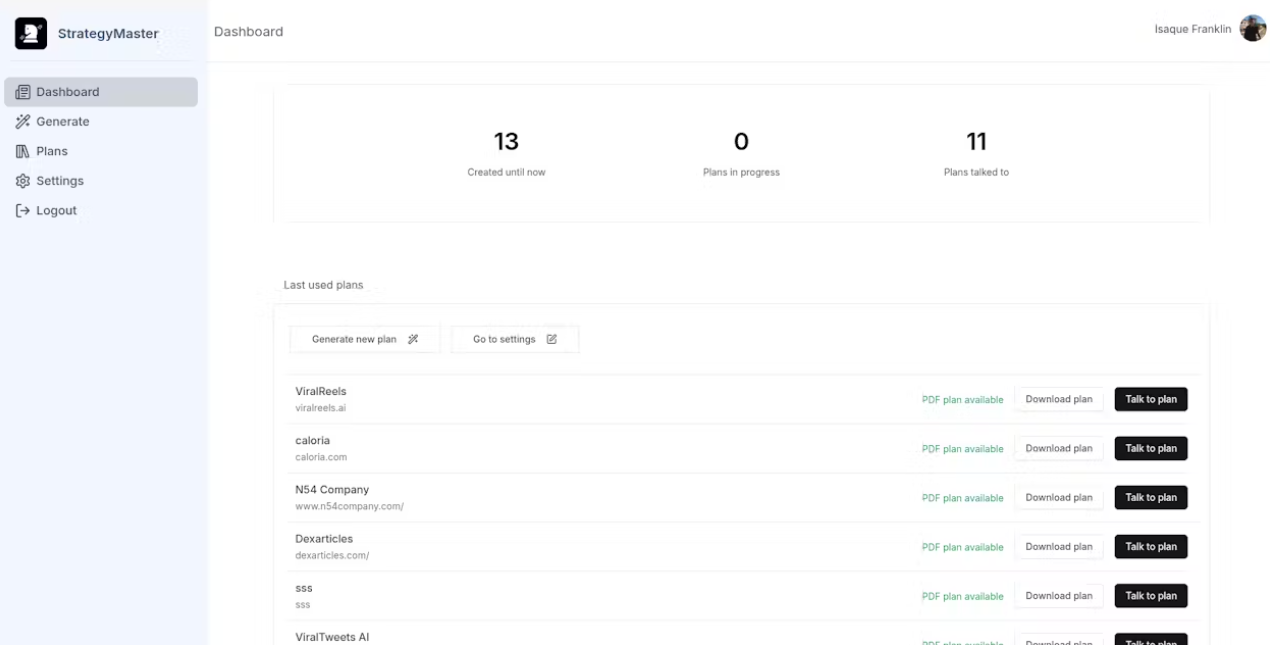This screenshot has height=645, width=1270.
Task: Click the www.n54company.com/ URL text
Action: pos(349,506)
